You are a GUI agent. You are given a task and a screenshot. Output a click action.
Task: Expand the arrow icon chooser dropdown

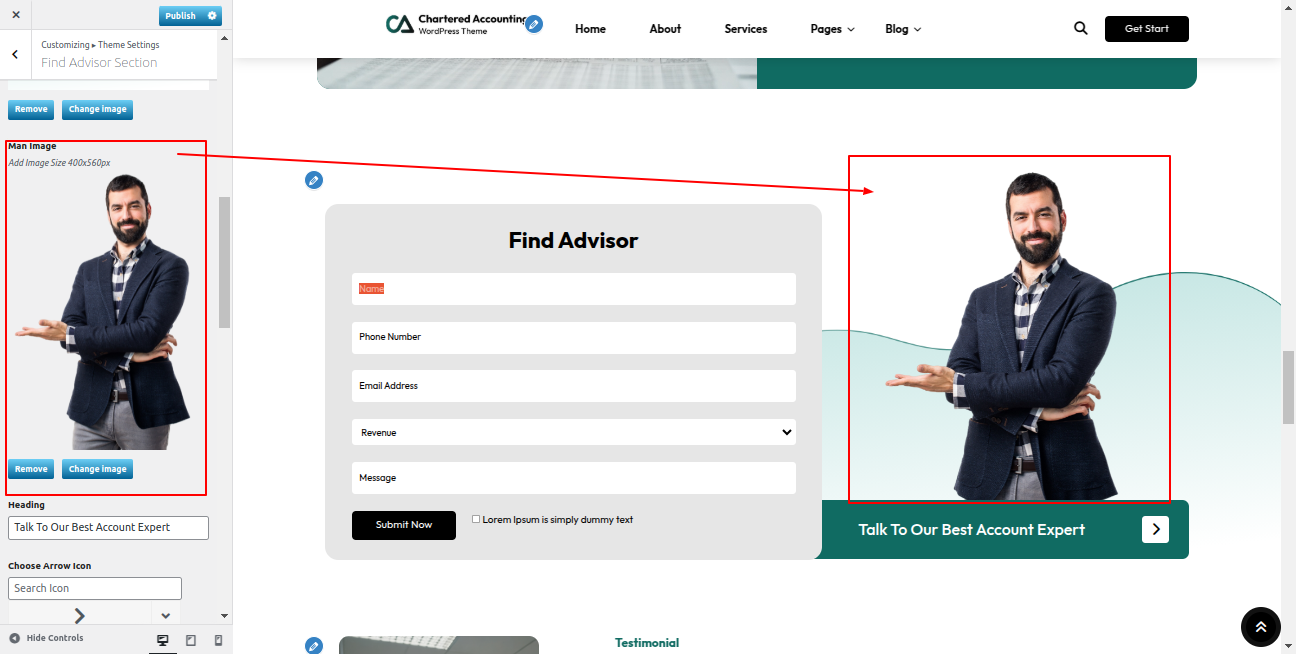point(166,615)
